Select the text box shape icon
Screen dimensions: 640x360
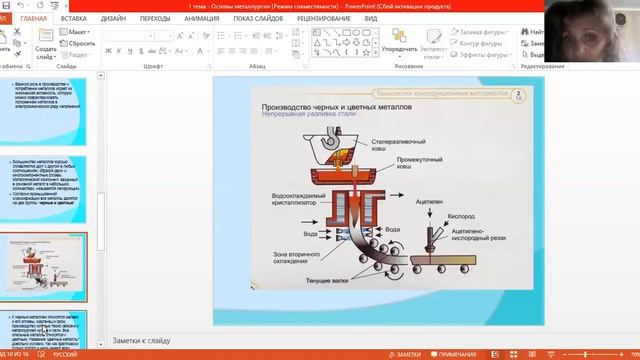pyautogui.click(x=317, y=32)
